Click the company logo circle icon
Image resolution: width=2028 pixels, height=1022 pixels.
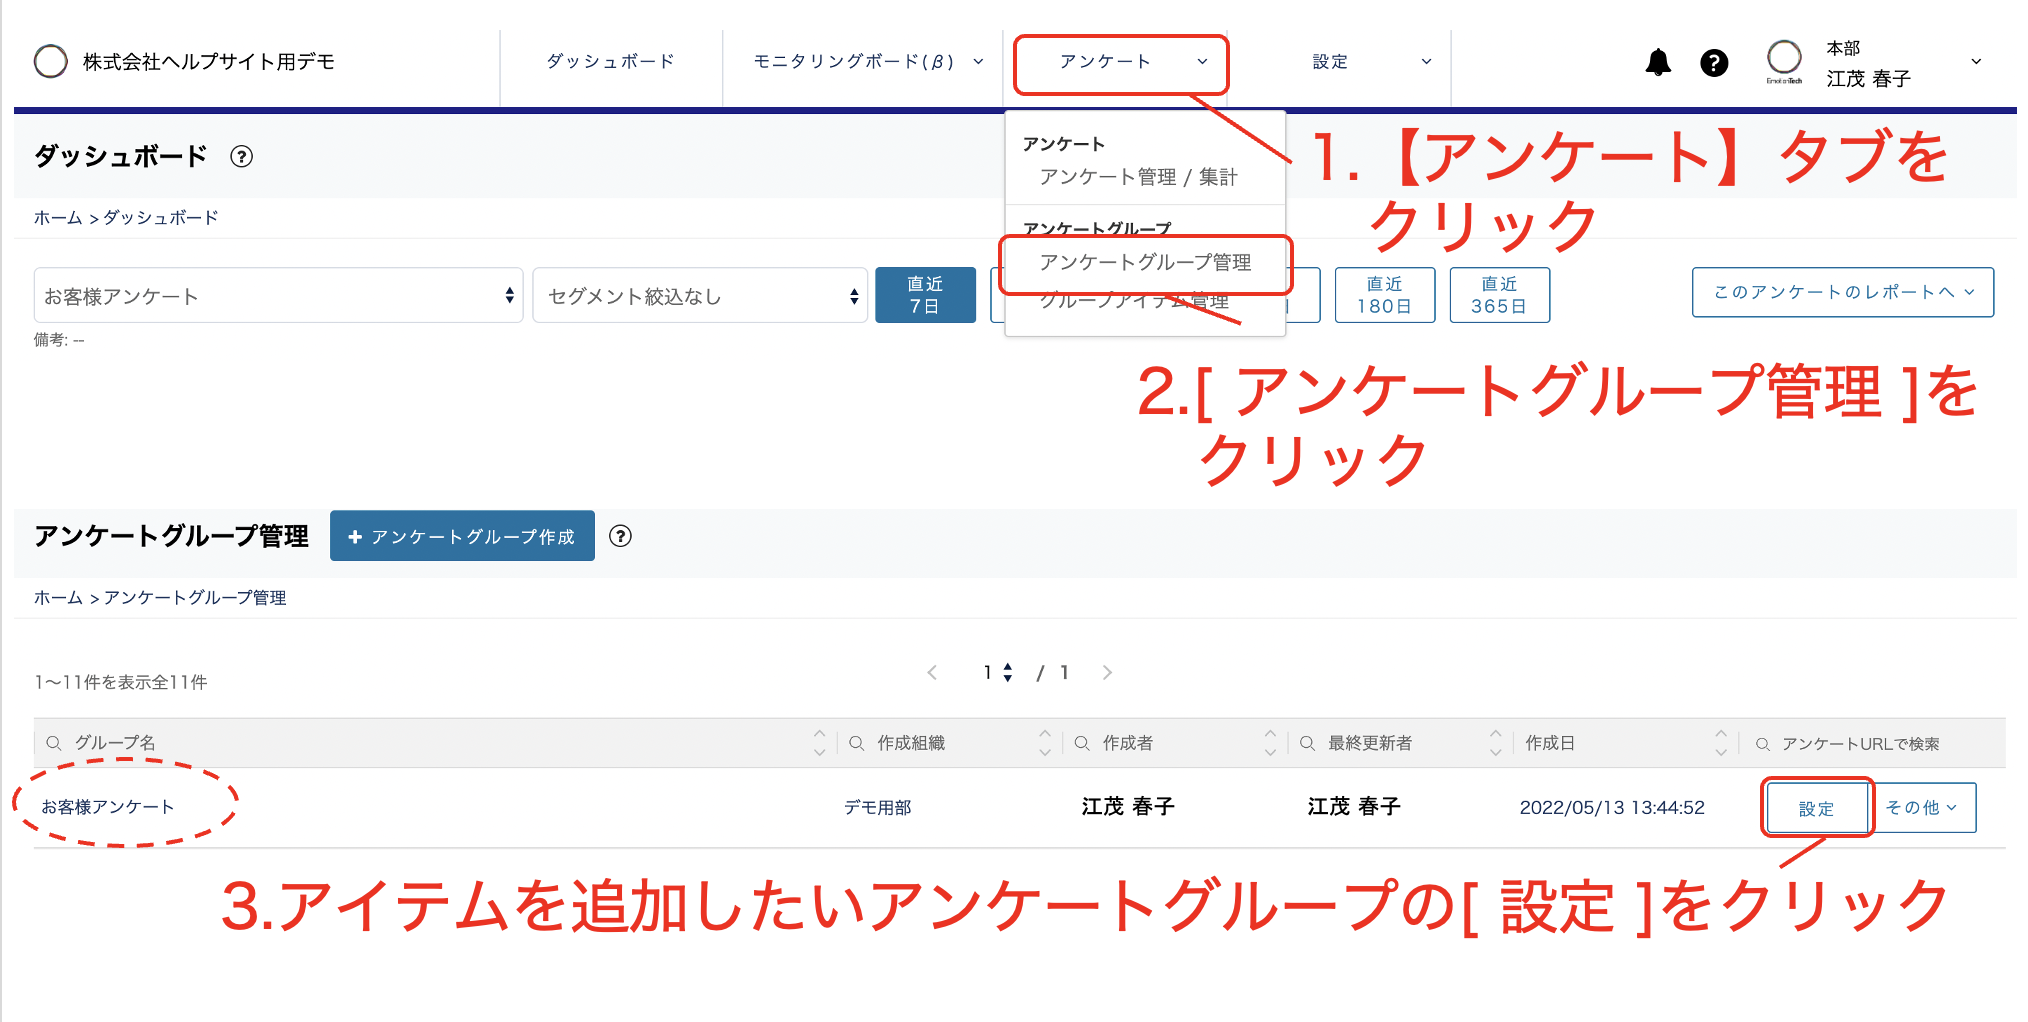51,61
